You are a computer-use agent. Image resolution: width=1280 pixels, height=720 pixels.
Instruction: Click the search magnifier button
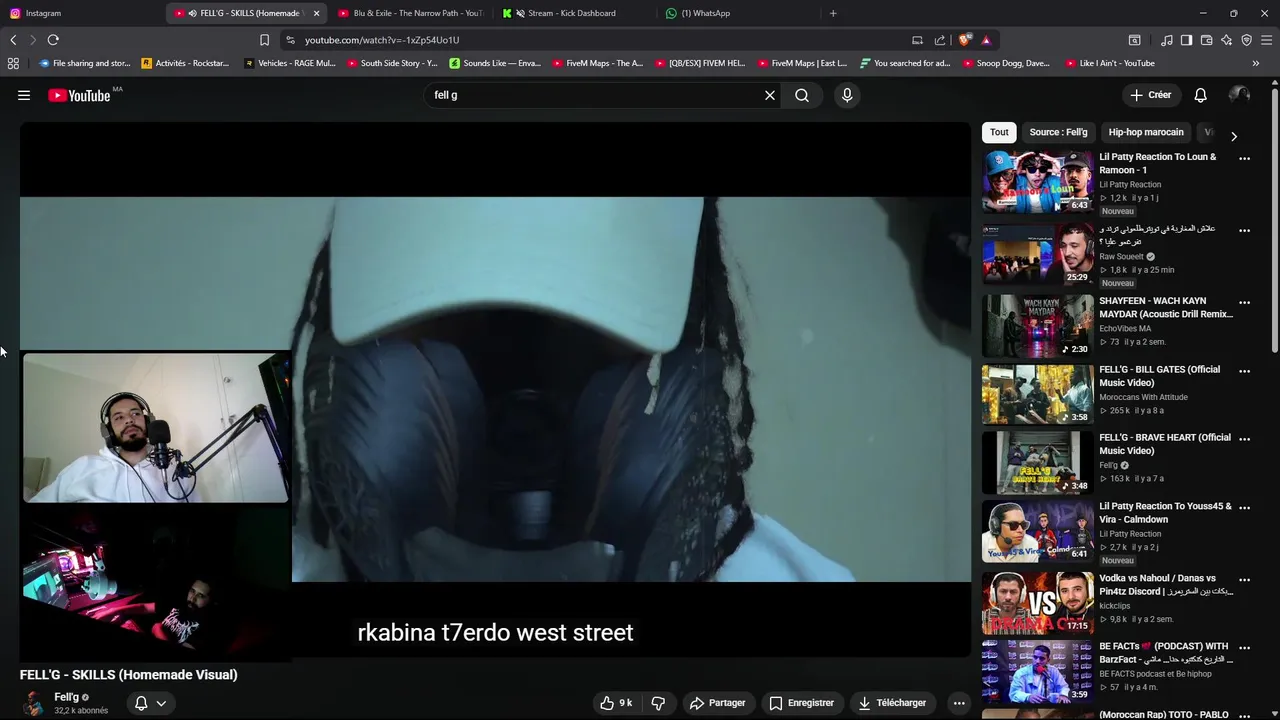(802, 95)
